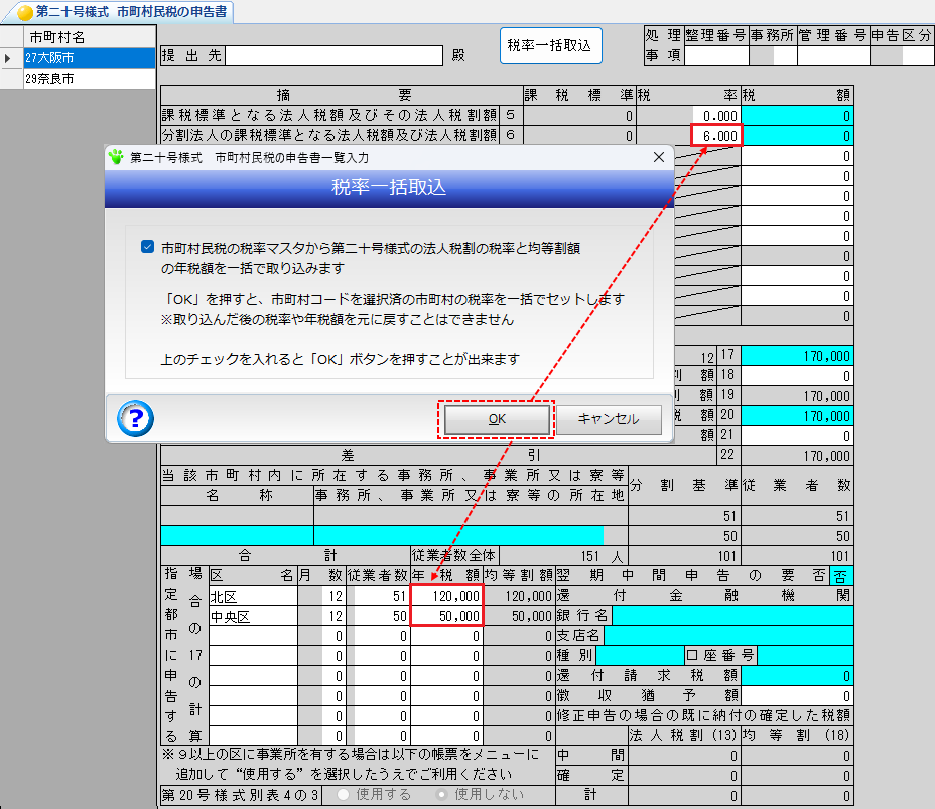Screen dimensions: 935x809
Task: Select 29奈良市 in the municipality list
Action: pos(88,78)
